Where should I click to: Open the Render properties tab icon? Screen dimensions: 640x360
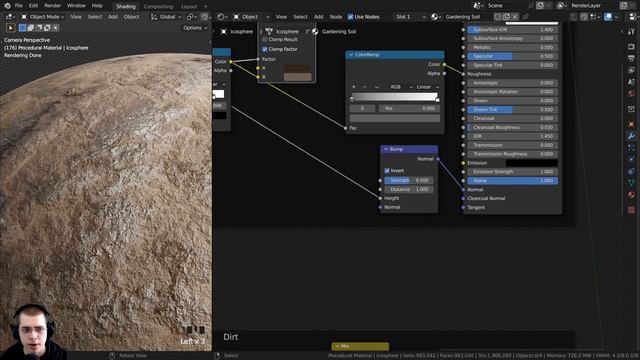[631, 47]
